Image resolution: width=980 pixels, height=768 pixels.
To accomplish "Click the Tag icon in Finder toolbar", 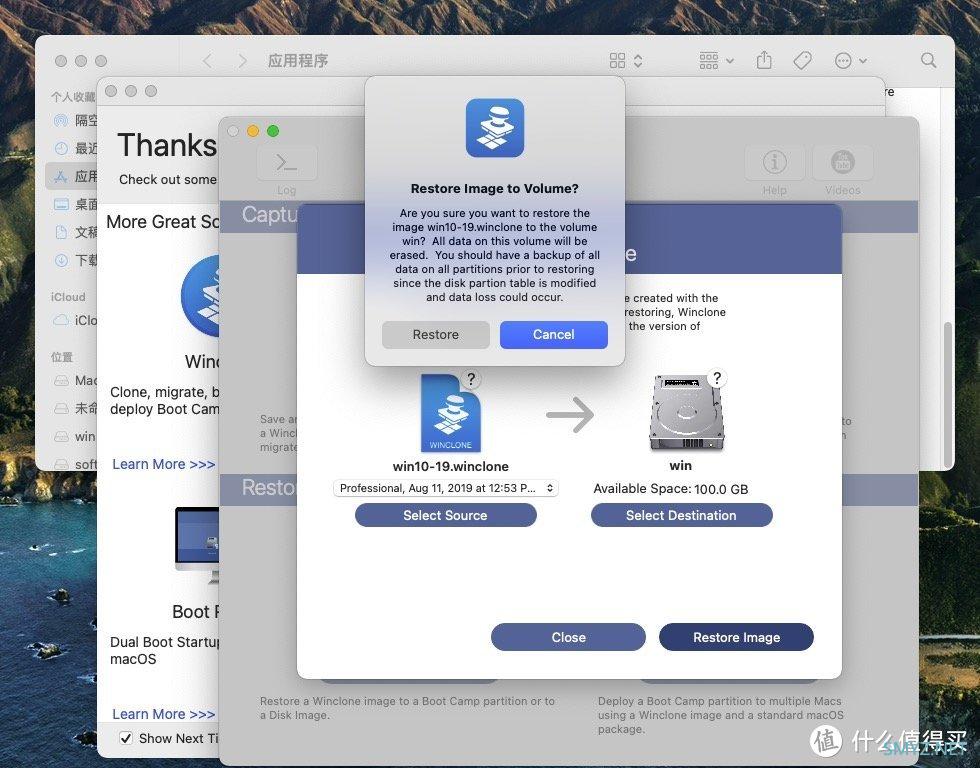I will tap(802, 61).
